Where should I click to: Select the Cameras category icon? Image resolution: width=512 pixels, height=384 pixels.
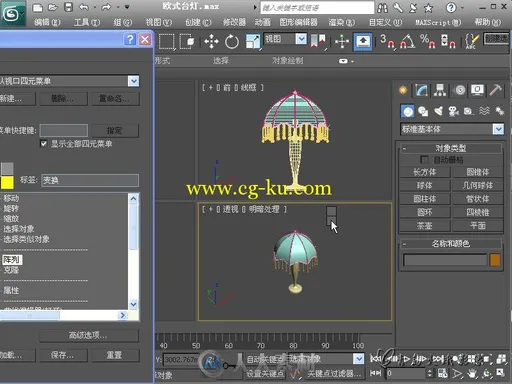coord(453,111)
